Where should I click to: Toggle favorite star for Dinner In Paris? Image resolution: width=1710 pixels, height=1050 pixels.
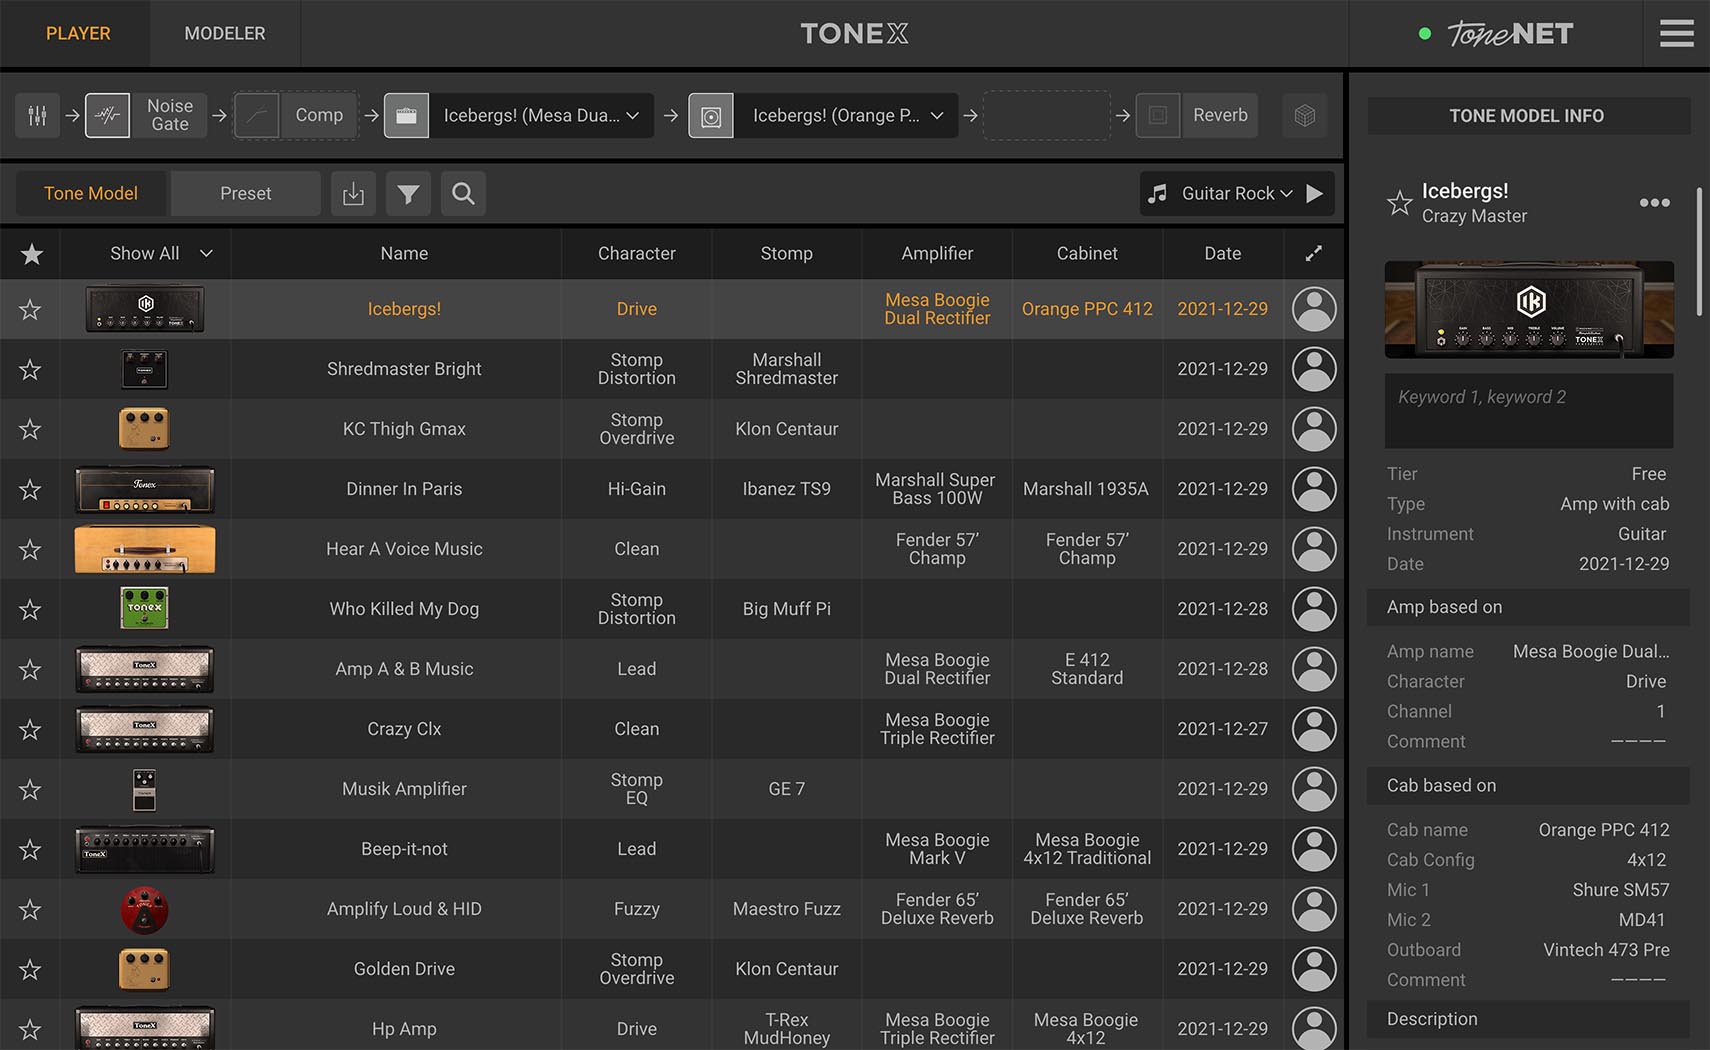[x=30, y=490]
